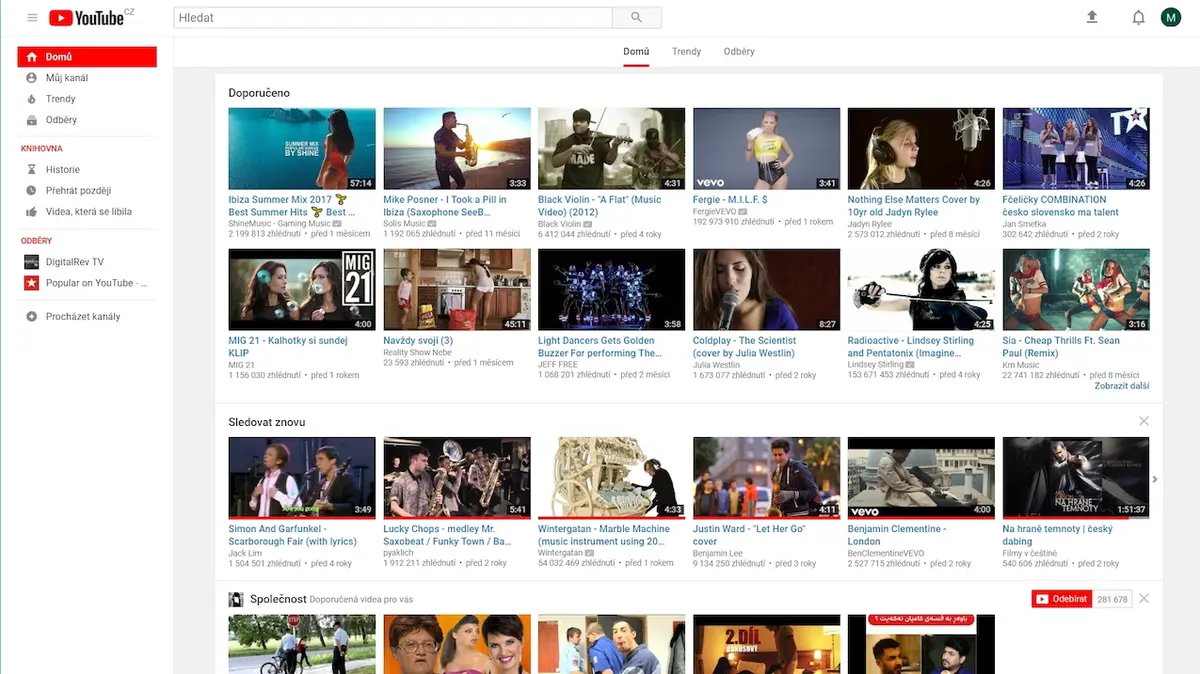Screen dimensions: 1200x674
Task: Play the Na hraně temnoty thumbnail
Action: (x=1076, y=478)
